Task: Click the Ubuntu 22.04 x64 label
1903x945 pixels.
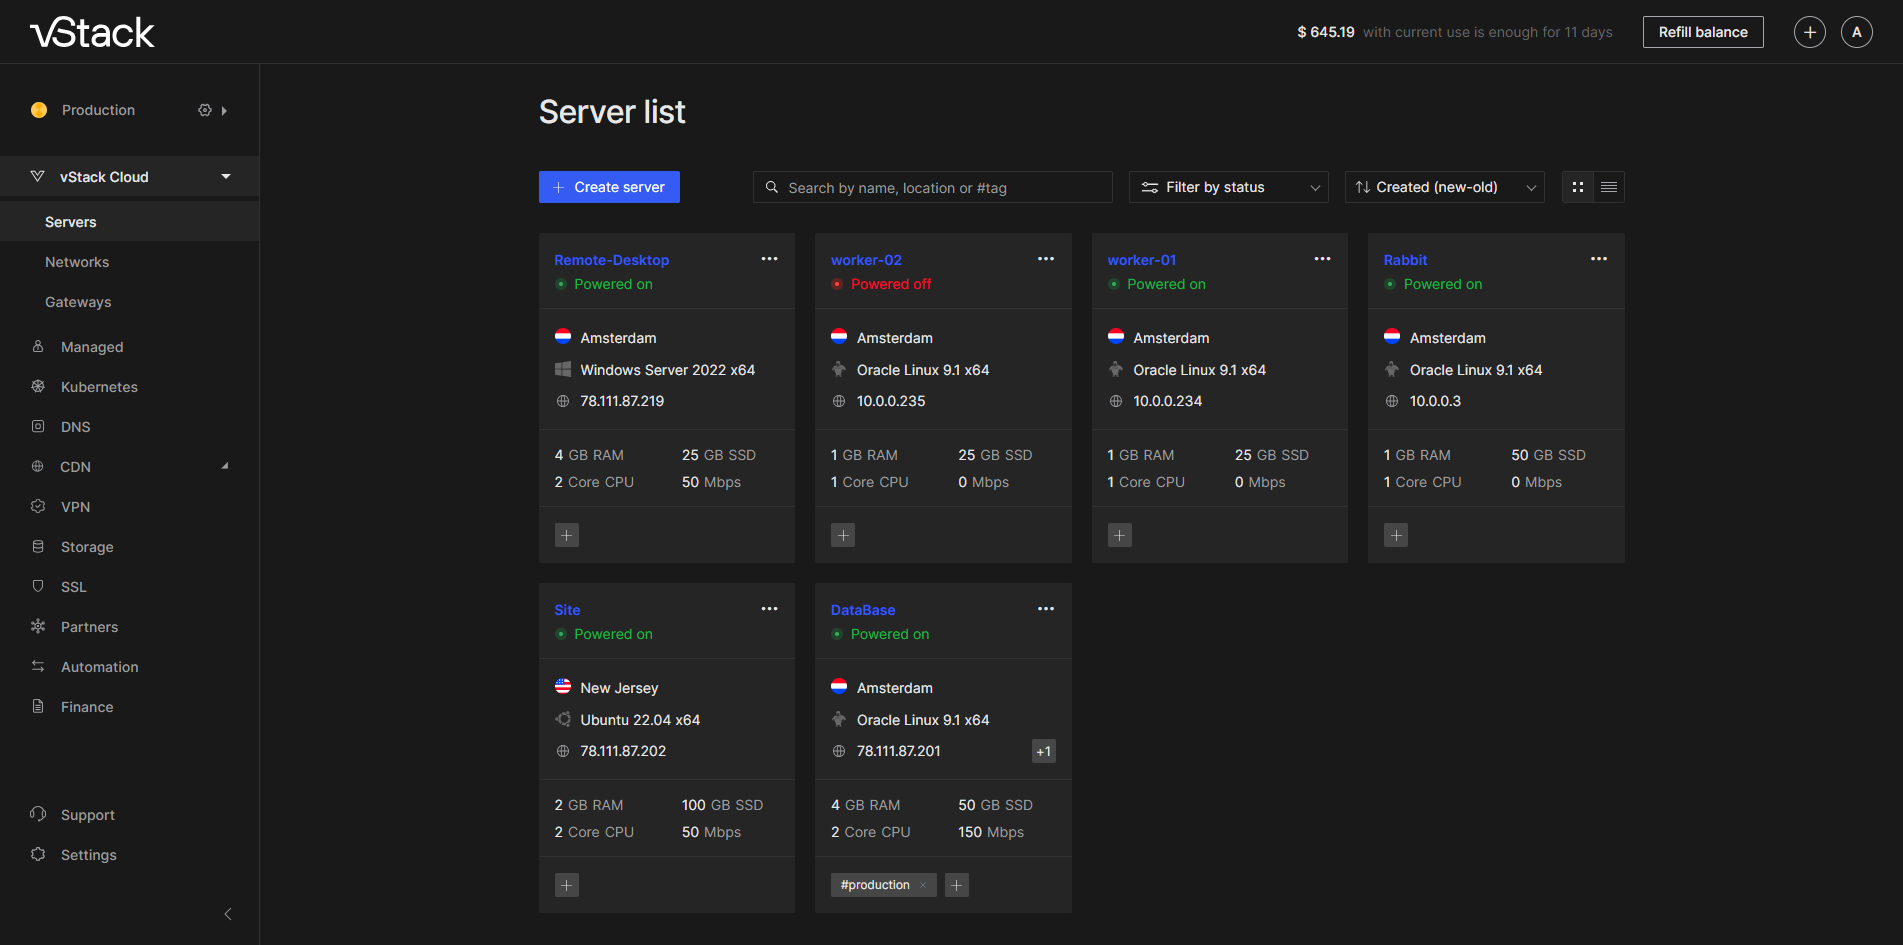Action: [640, 720]
